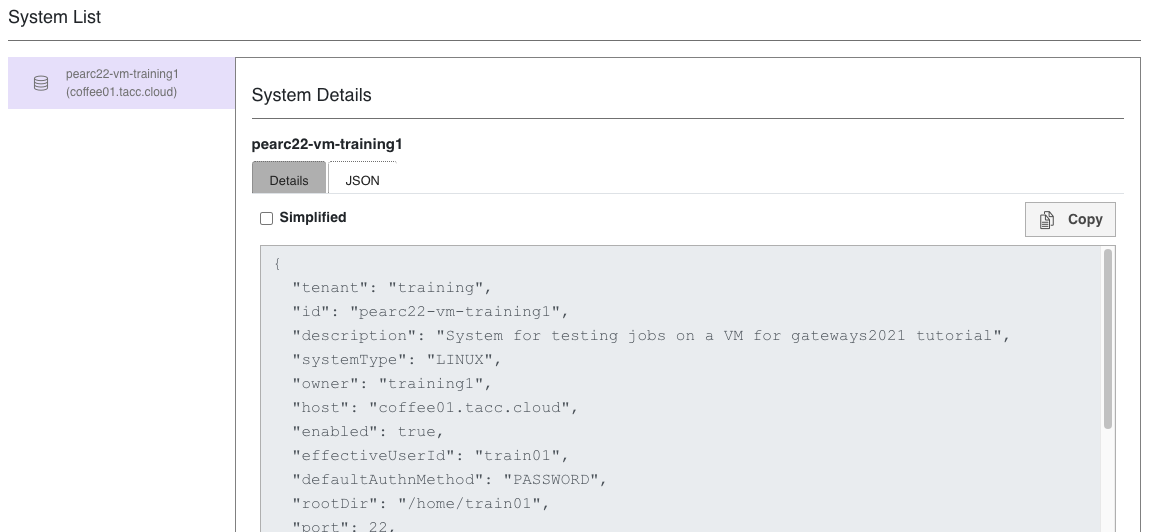
Task: Click the "enabled": true line
Action: (368, 432)
